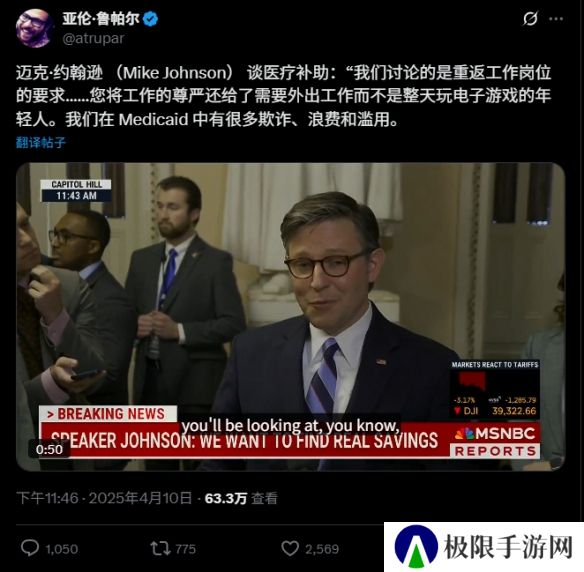The image size is (584, 572).
Task: Click display name 亚伦·鲁帕尔
Action: pyautogui.click(x=101, y=19)
